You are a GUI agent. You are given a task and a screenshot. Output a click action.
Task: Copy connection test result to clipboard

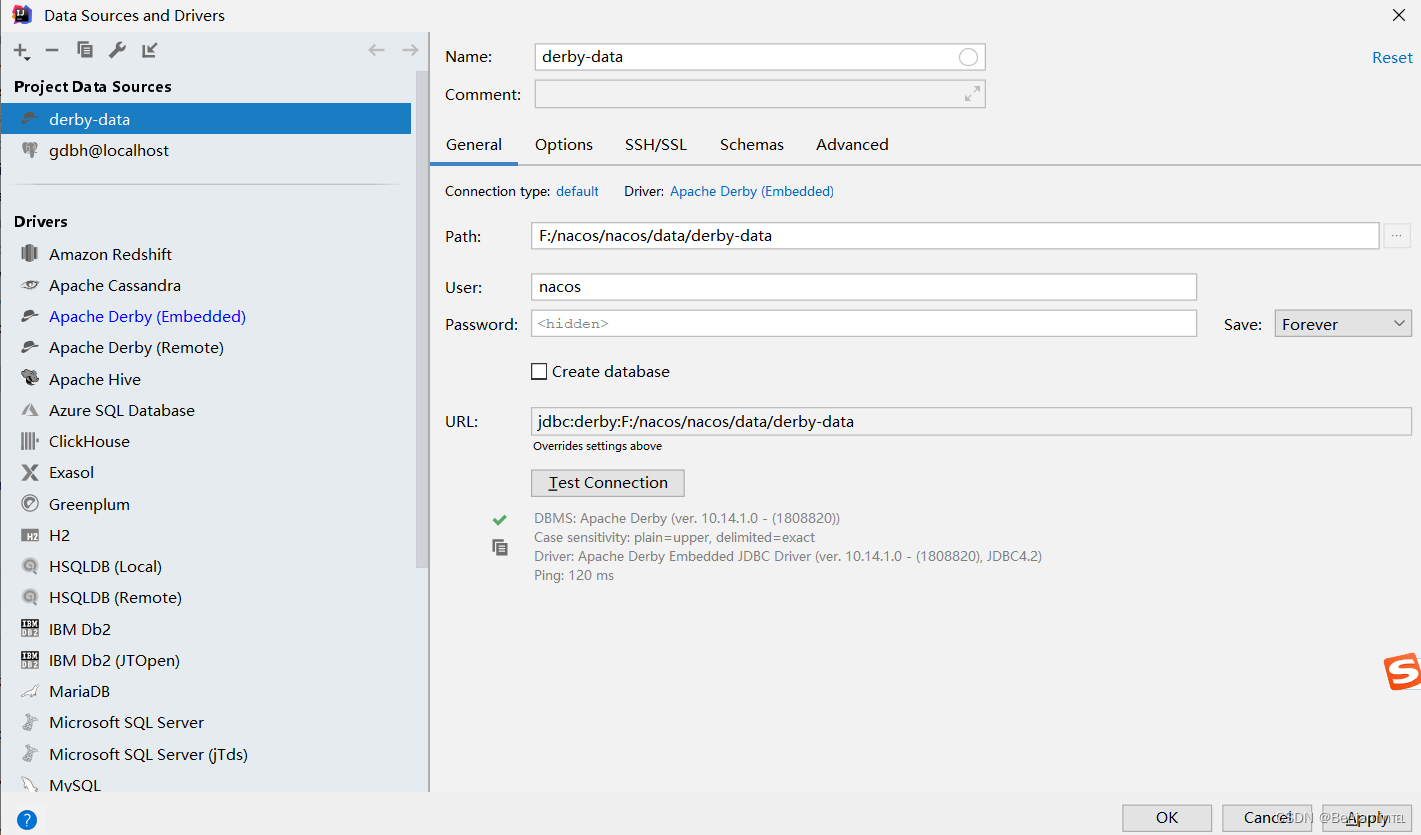pos(500,547)
